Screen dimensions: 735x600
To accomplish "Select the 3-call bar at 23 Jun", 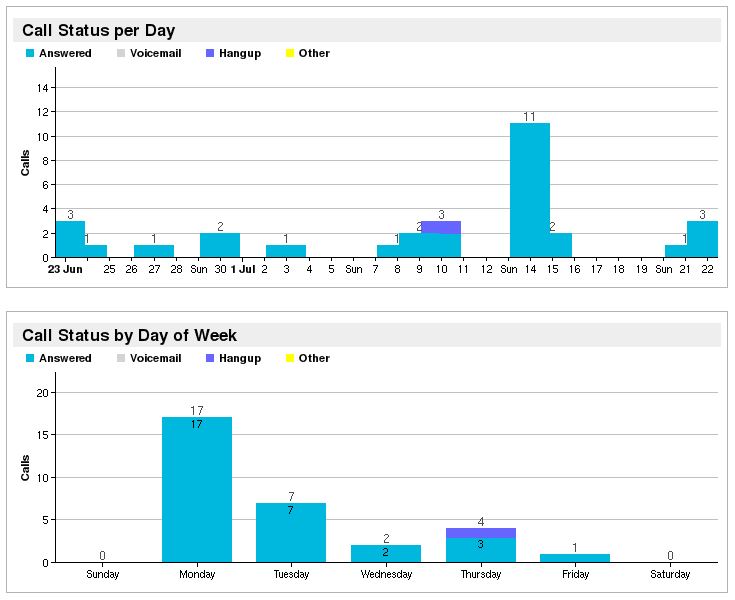I will point(70,239).
